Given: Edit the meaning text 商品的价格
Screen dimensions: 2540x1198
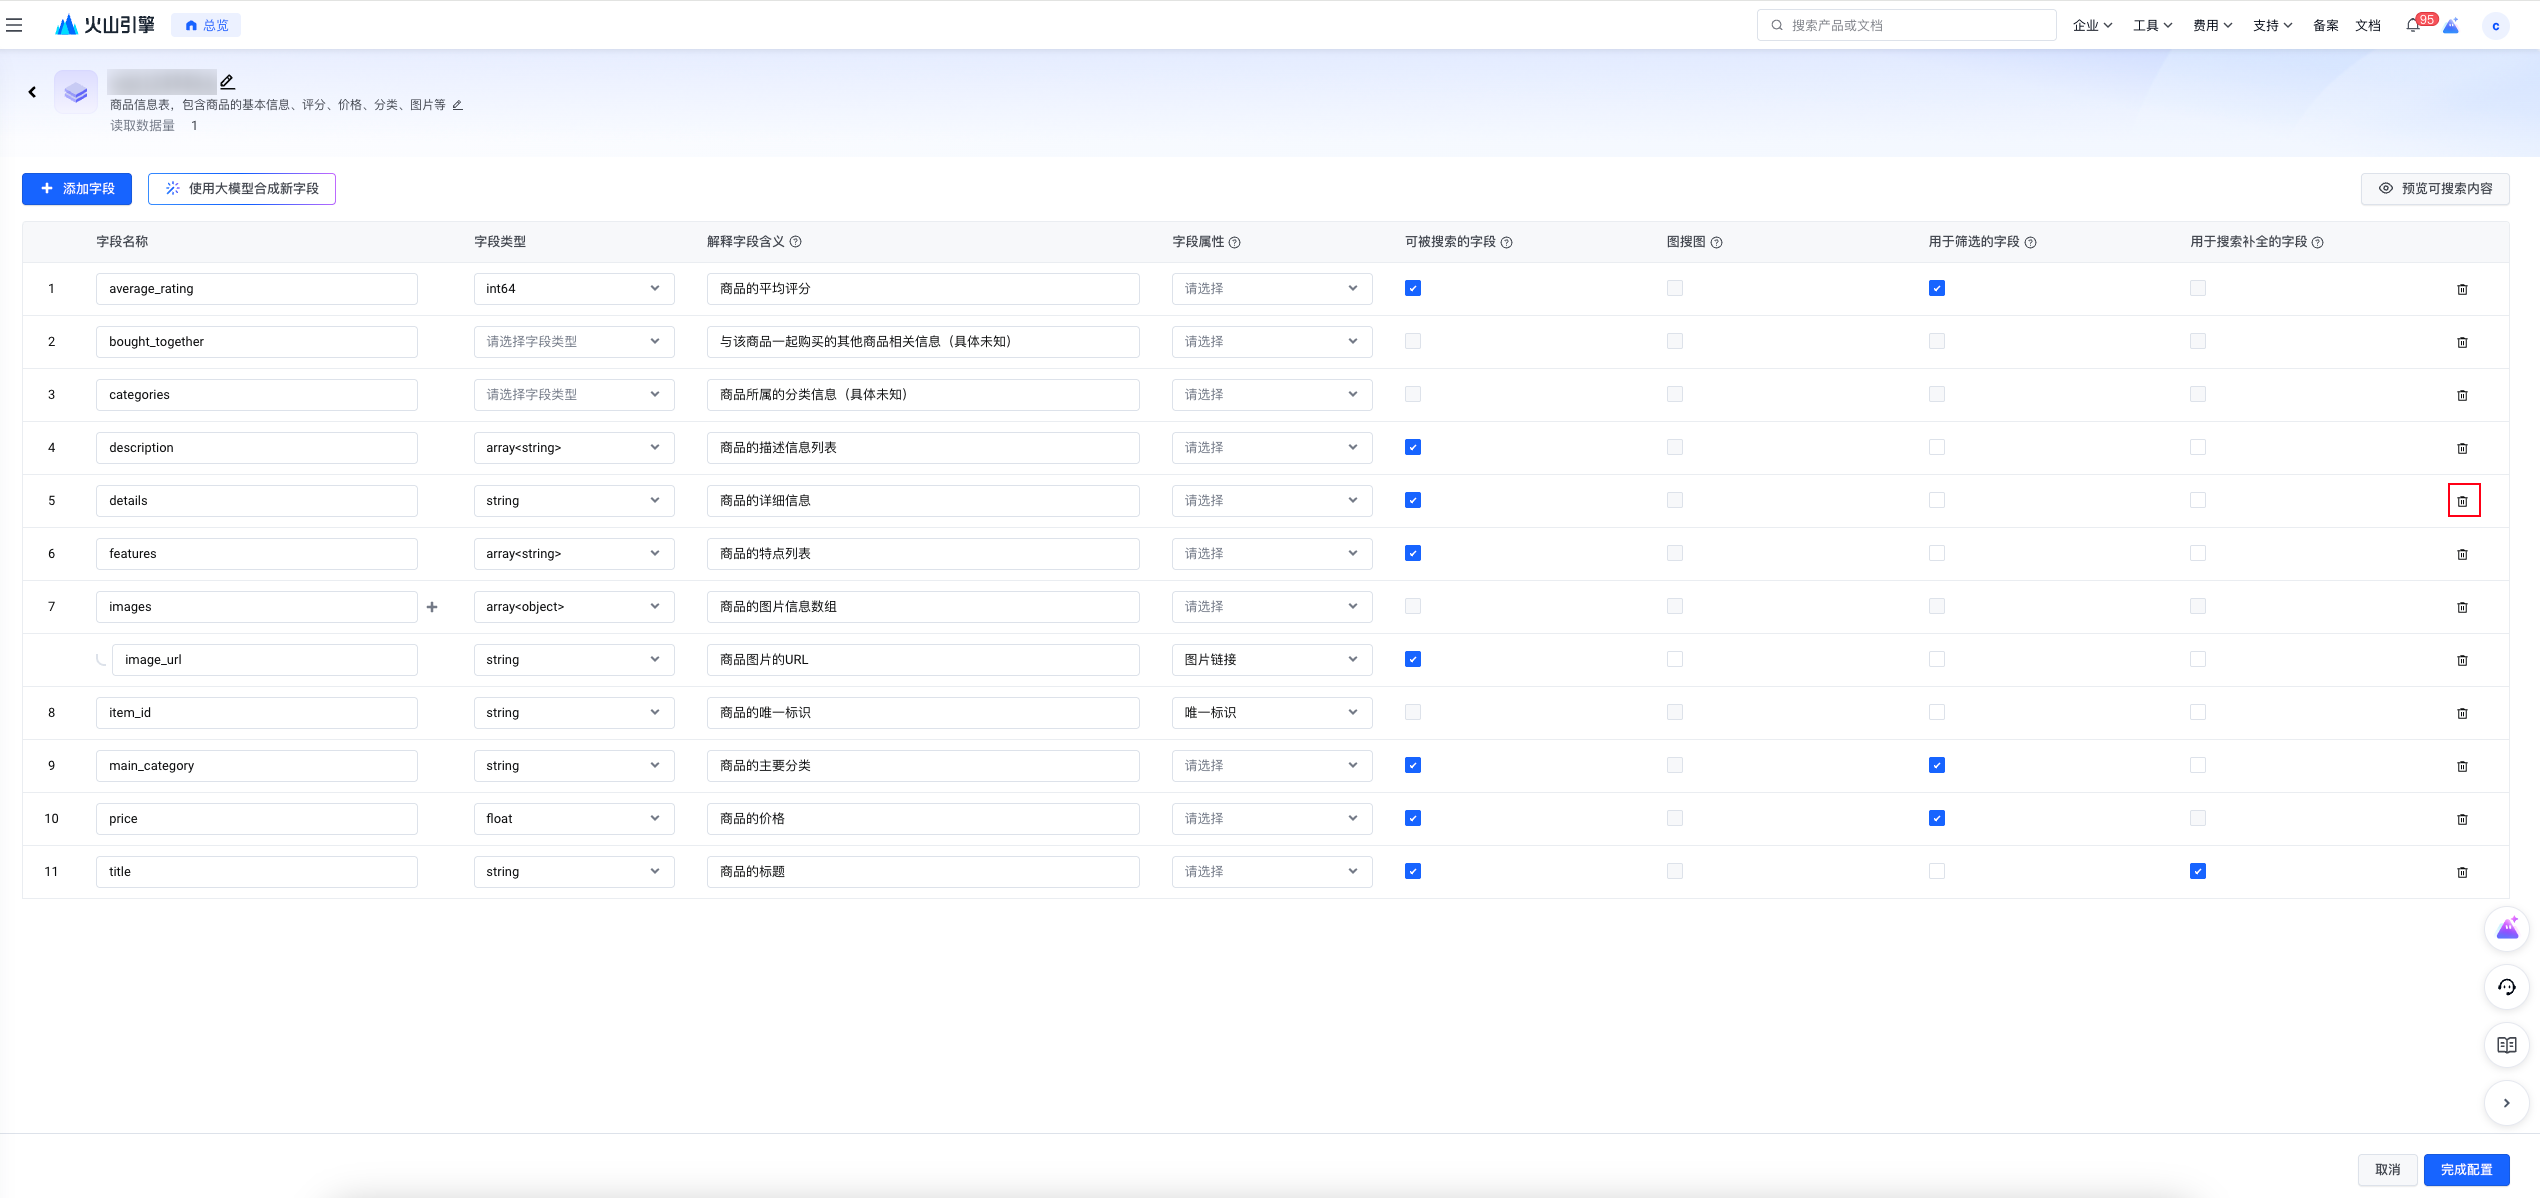Looking at the screenshot, I should pos(923,819).
